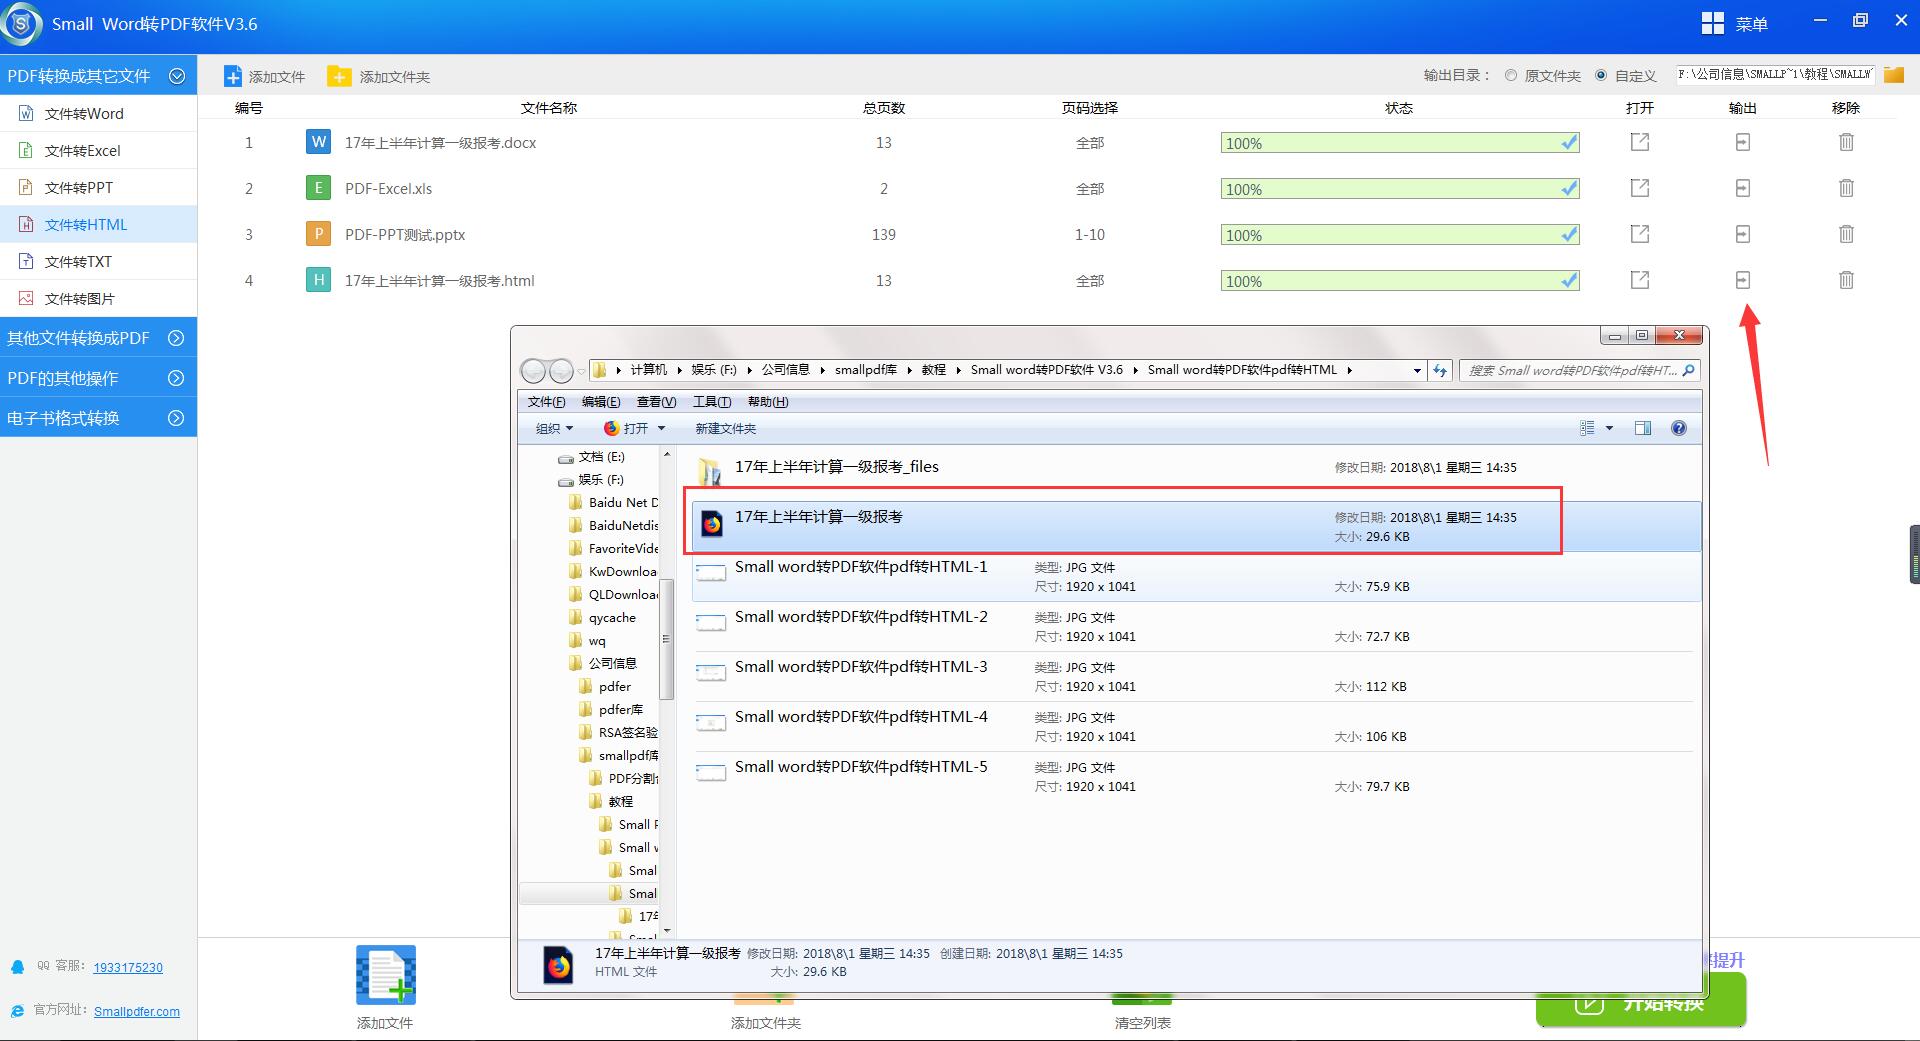Viewport: 1920px width, 1041px height.
Task: Open output of 17年上半年计算一级报考.docx row
Action: click(x=1640, y=142)
